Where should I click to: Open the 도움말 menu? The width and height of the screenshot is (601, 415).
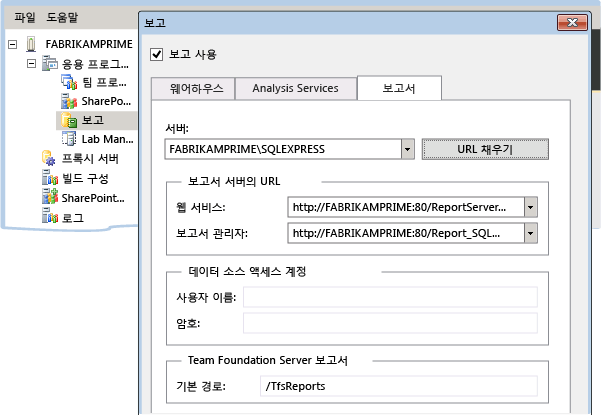coord(62,17)
